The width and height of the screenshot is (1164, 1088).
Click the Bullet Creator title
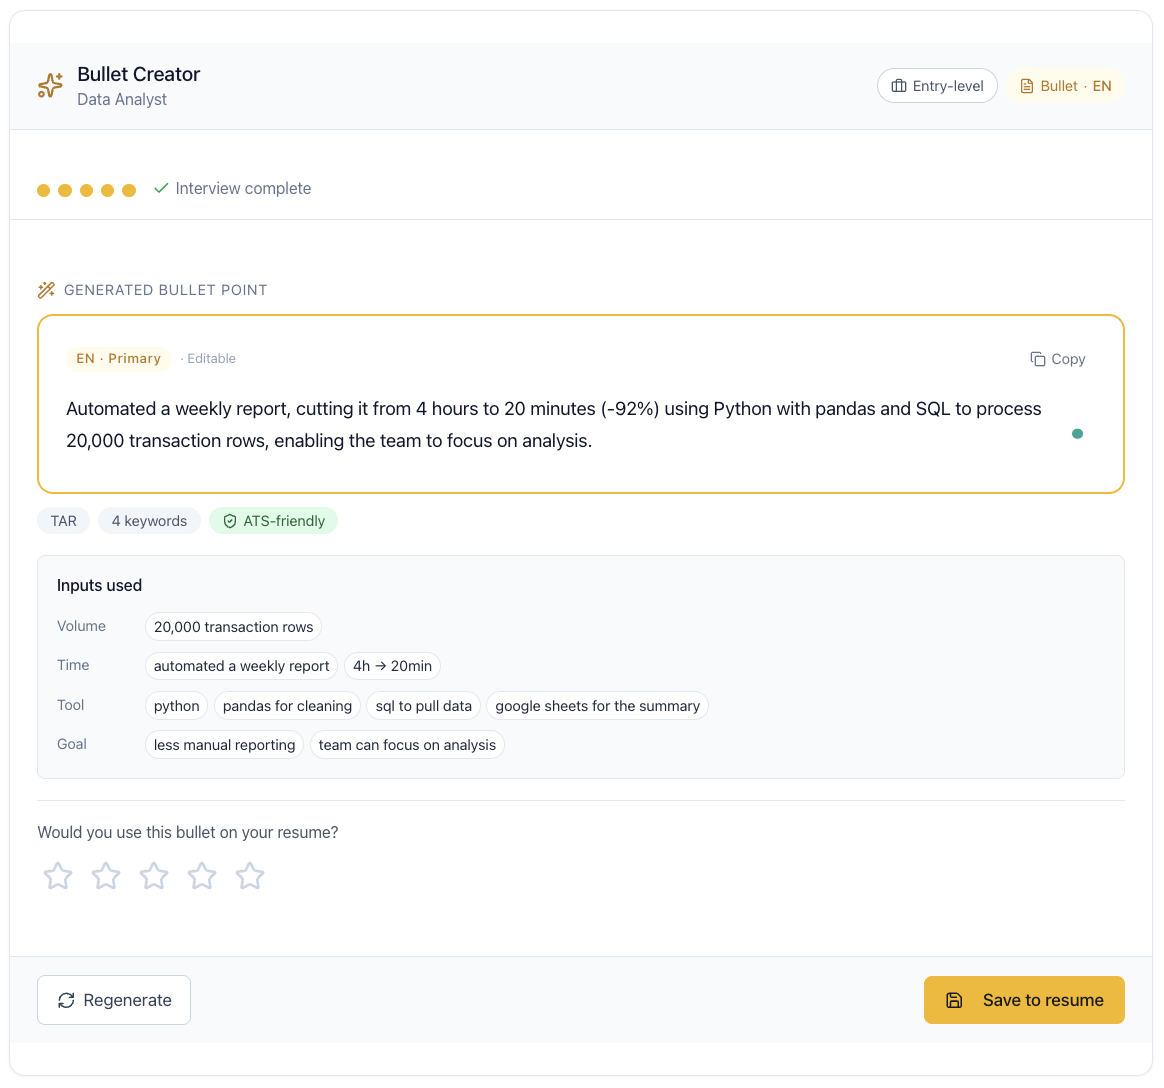139,74
